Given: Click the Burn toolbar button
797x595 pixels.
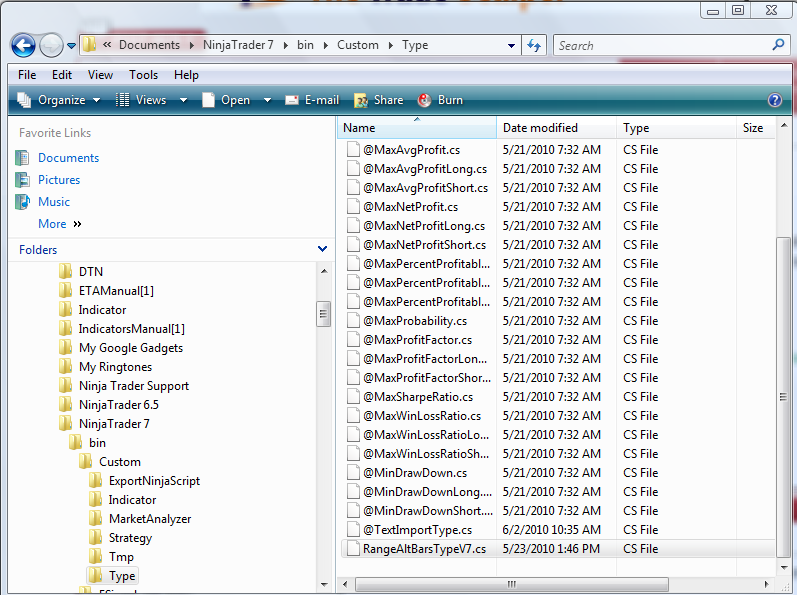Looking at the screenshot, I should (x=440, y=100).
